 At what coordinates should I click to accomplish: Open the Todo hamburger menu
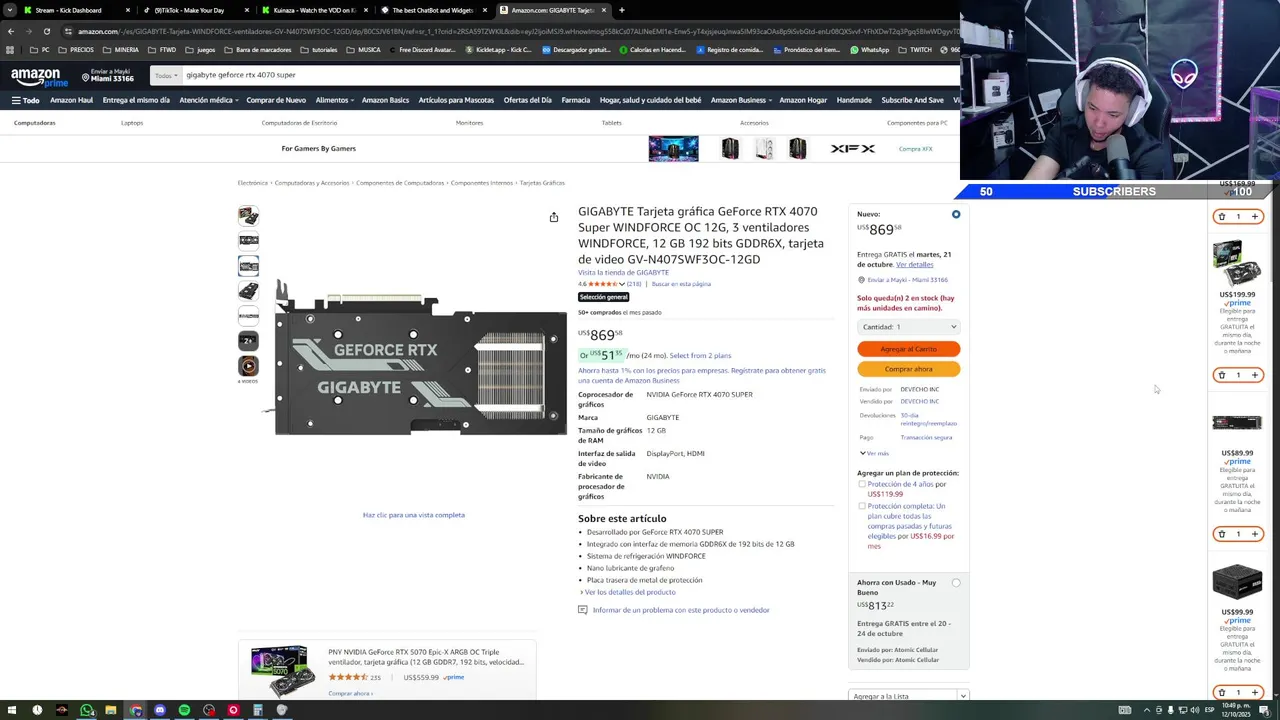pyautogui.click(x=25, y=100)
